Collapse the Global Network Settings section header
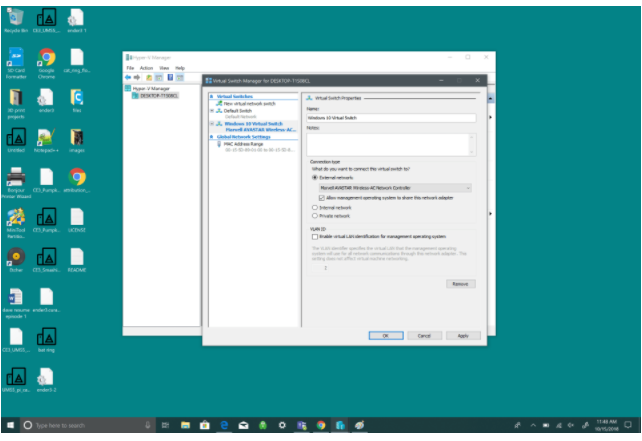This screenshot has width=642, height=441. [x=212, y=137]
